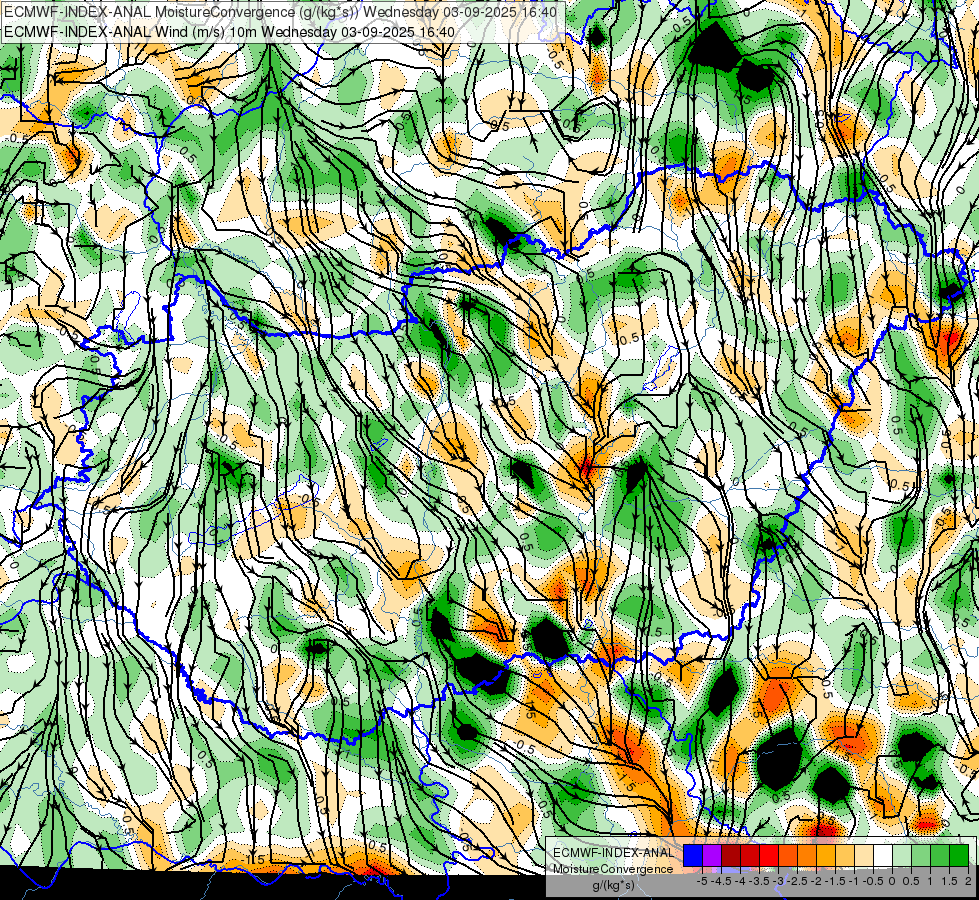Click the blue swatch in the legend

(693, 855)
